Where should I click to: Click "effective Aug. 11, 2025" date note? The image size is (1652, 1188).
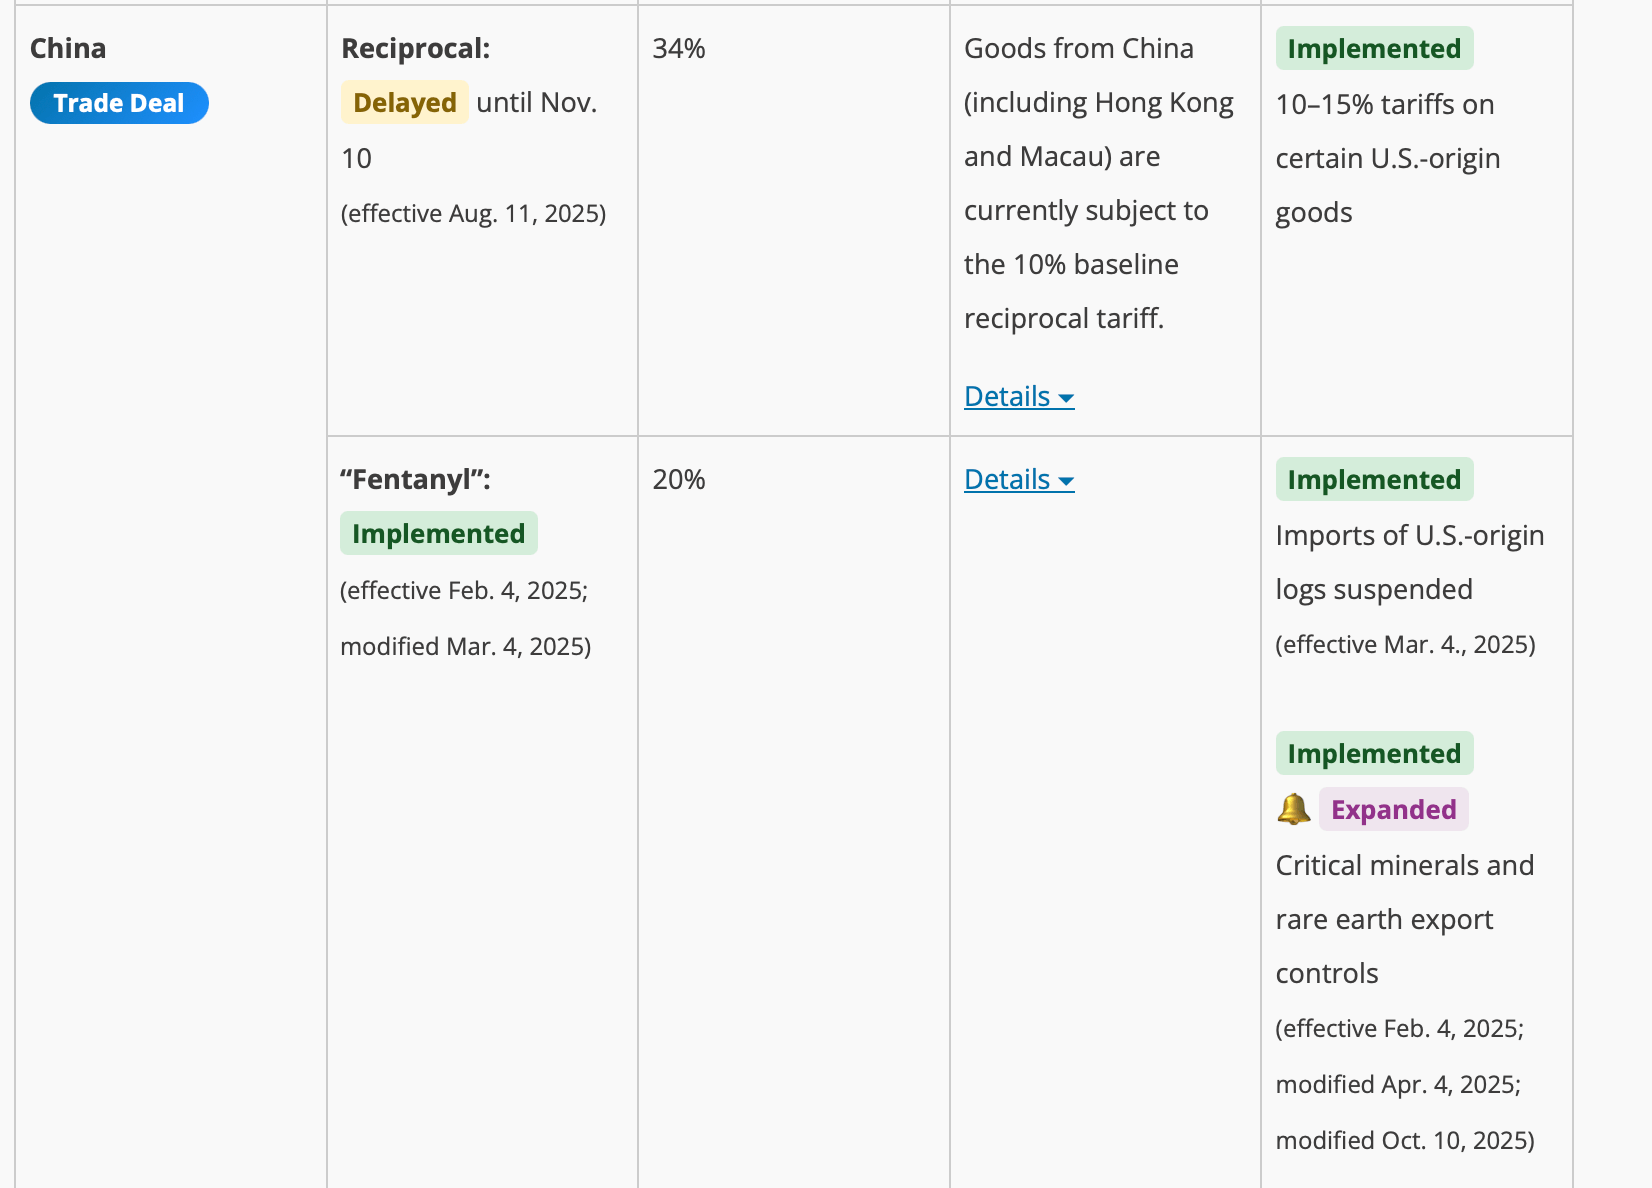click(473, 214)
